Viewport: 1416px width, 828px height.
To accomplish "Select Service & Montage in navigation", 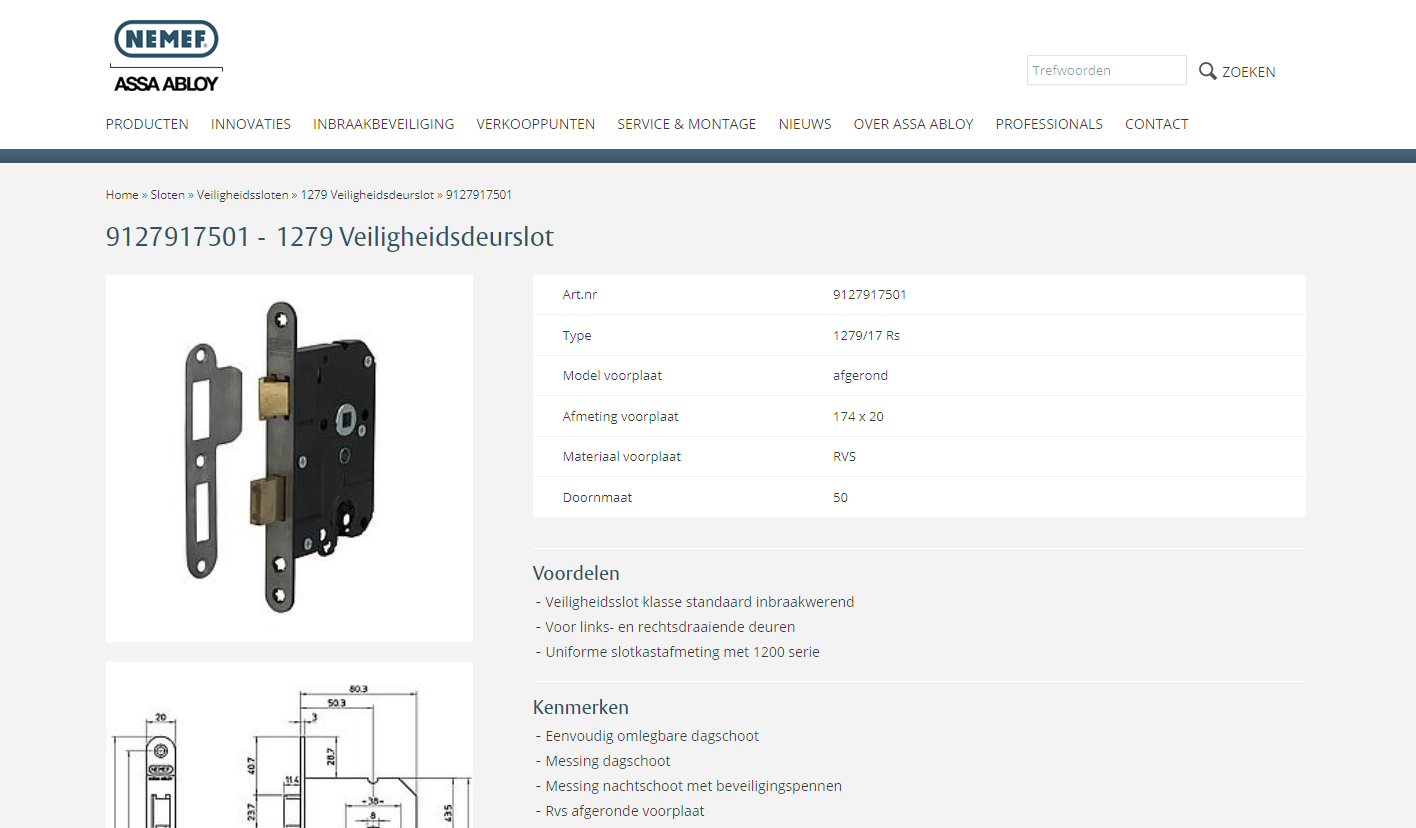I will 686,124.
